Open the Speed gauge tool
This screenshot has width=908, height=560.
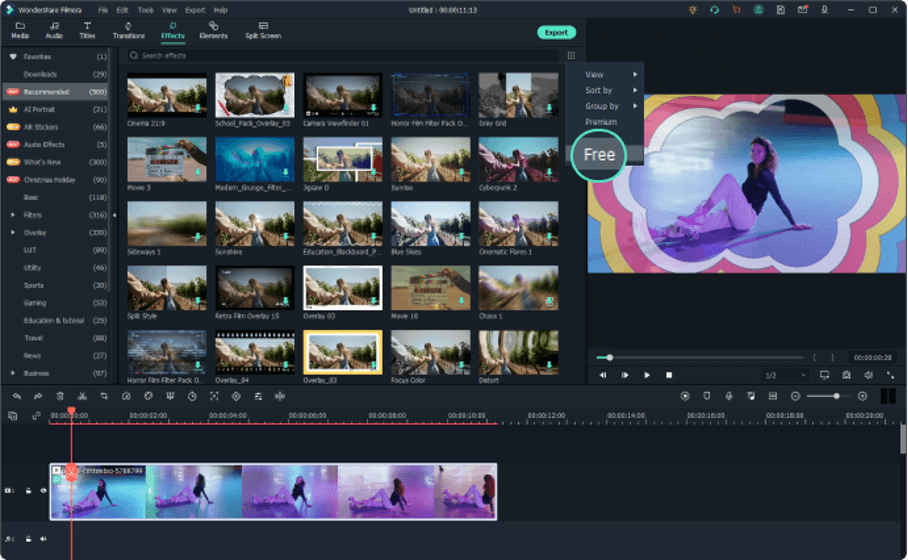[x=126, y=396]
